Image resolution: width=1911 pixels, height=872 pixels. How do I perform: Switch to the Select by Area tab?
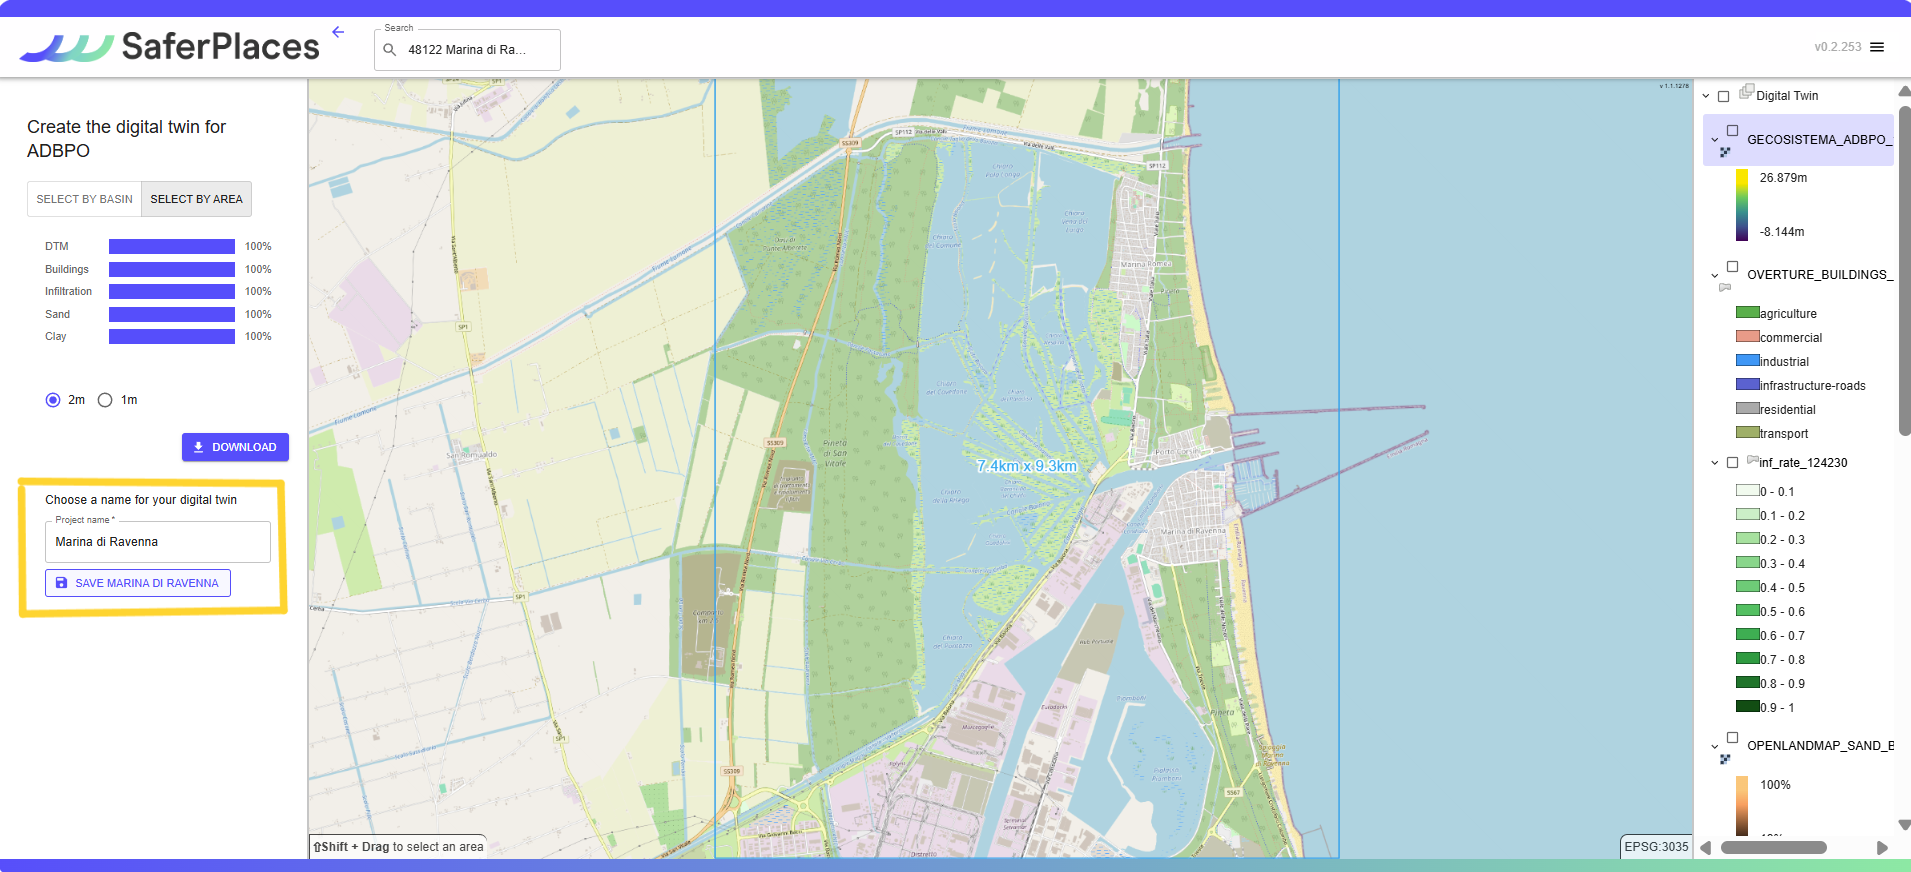[196, 199]
